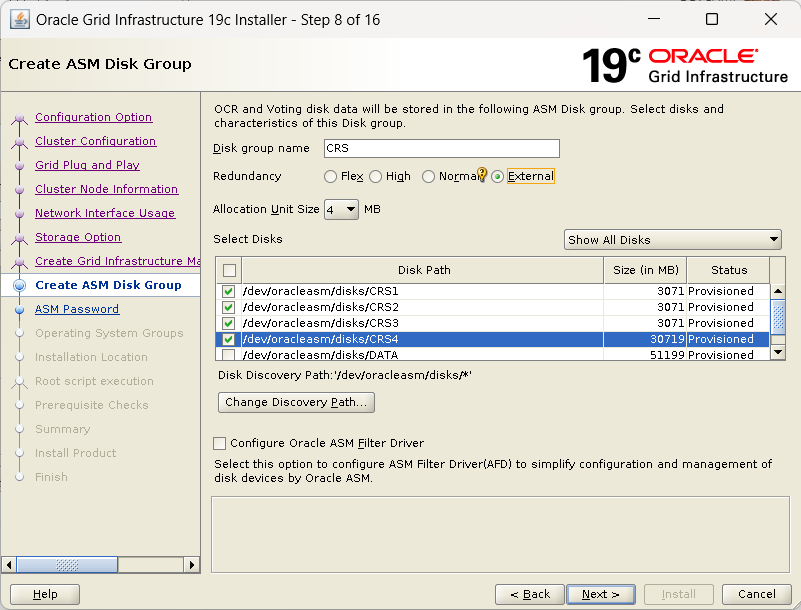Viewport: 801px width, 610px height.
Task: Cancel the installation
Action: pos(757,595)
